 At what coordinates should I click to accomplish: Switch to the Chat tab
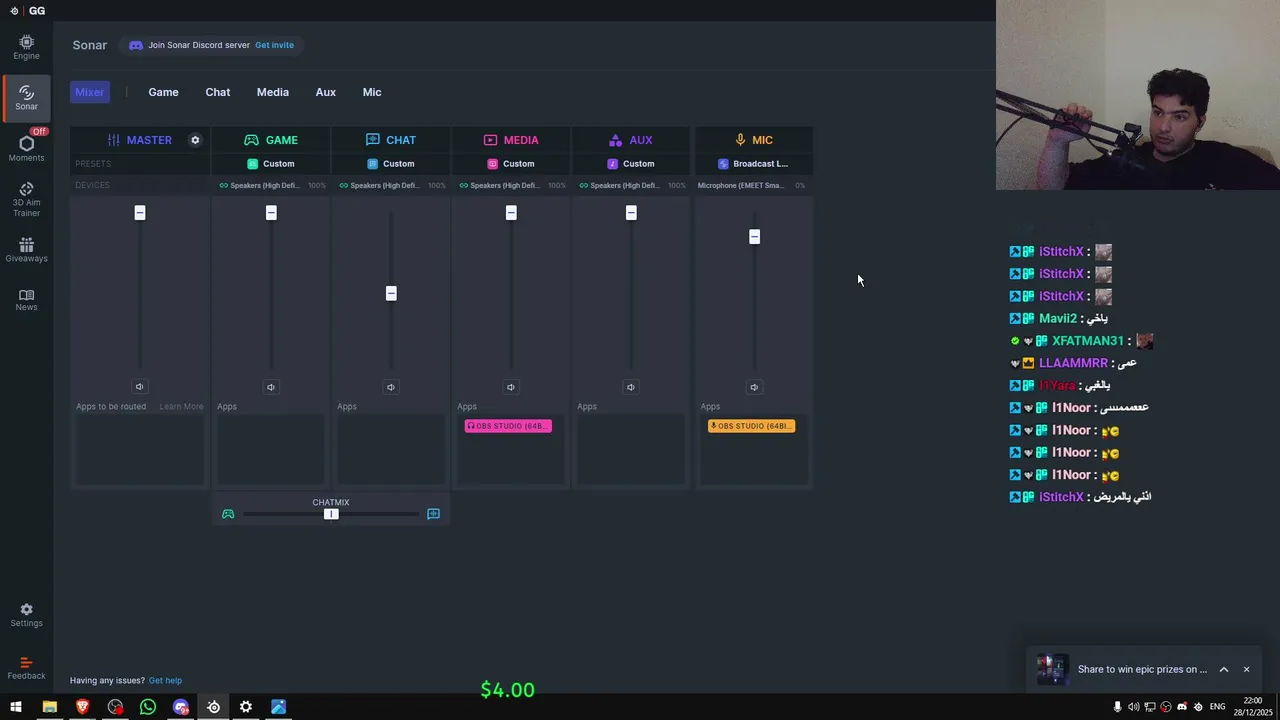point(218,92)
